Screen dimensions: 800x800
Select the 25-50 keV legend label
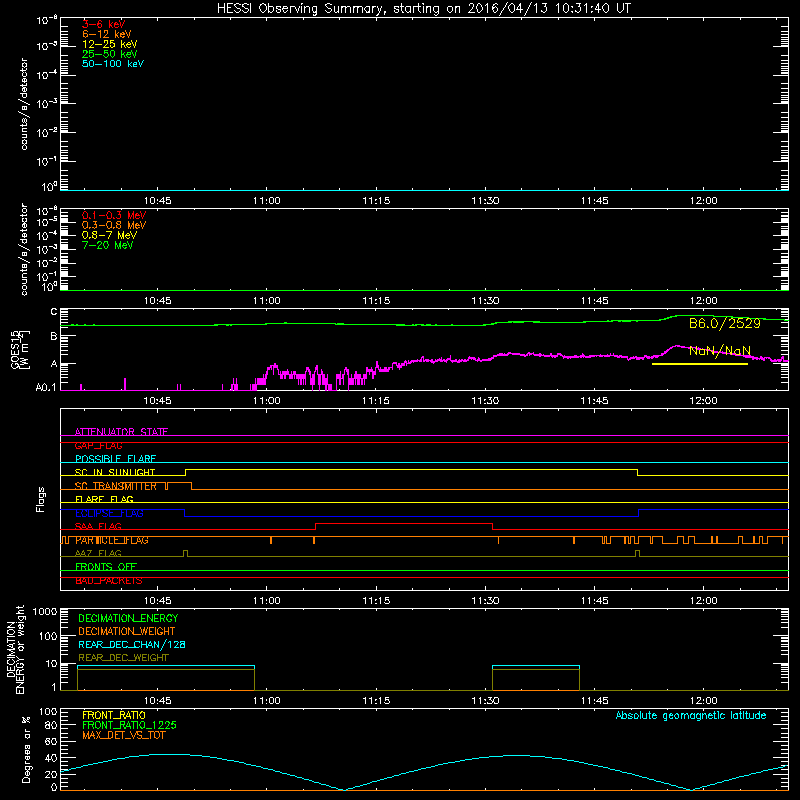coord(110,54)
